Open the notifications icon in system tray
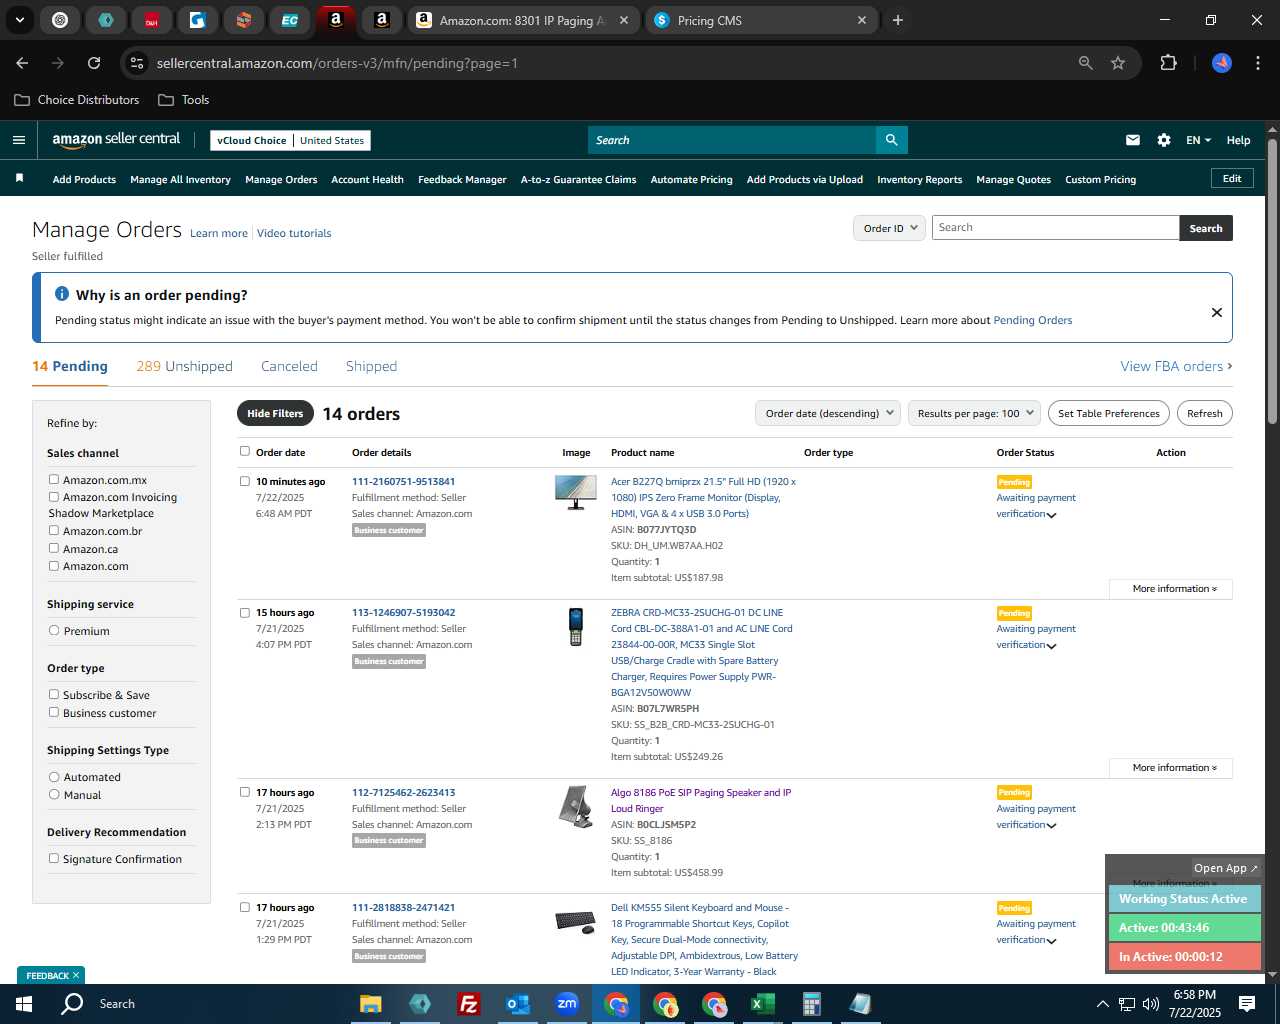The image size is (1280, 1024). pos(1247,1004)
